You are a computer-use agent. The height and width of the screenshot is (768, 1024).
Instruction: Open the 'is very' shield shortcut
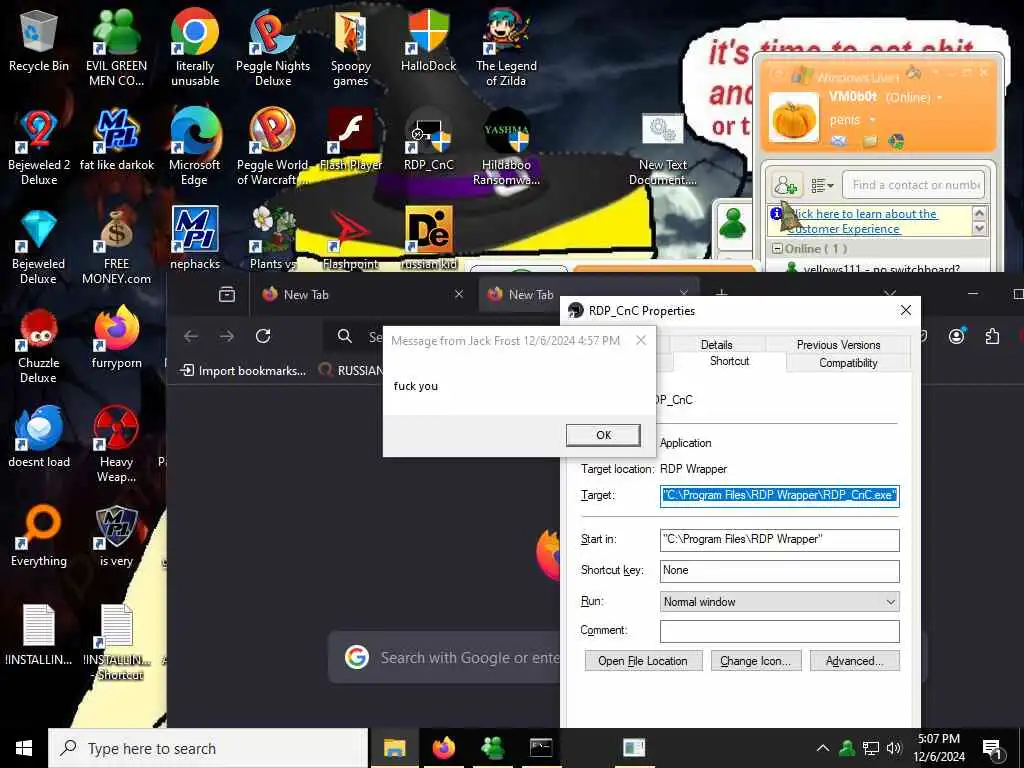[x=116, y=536]
